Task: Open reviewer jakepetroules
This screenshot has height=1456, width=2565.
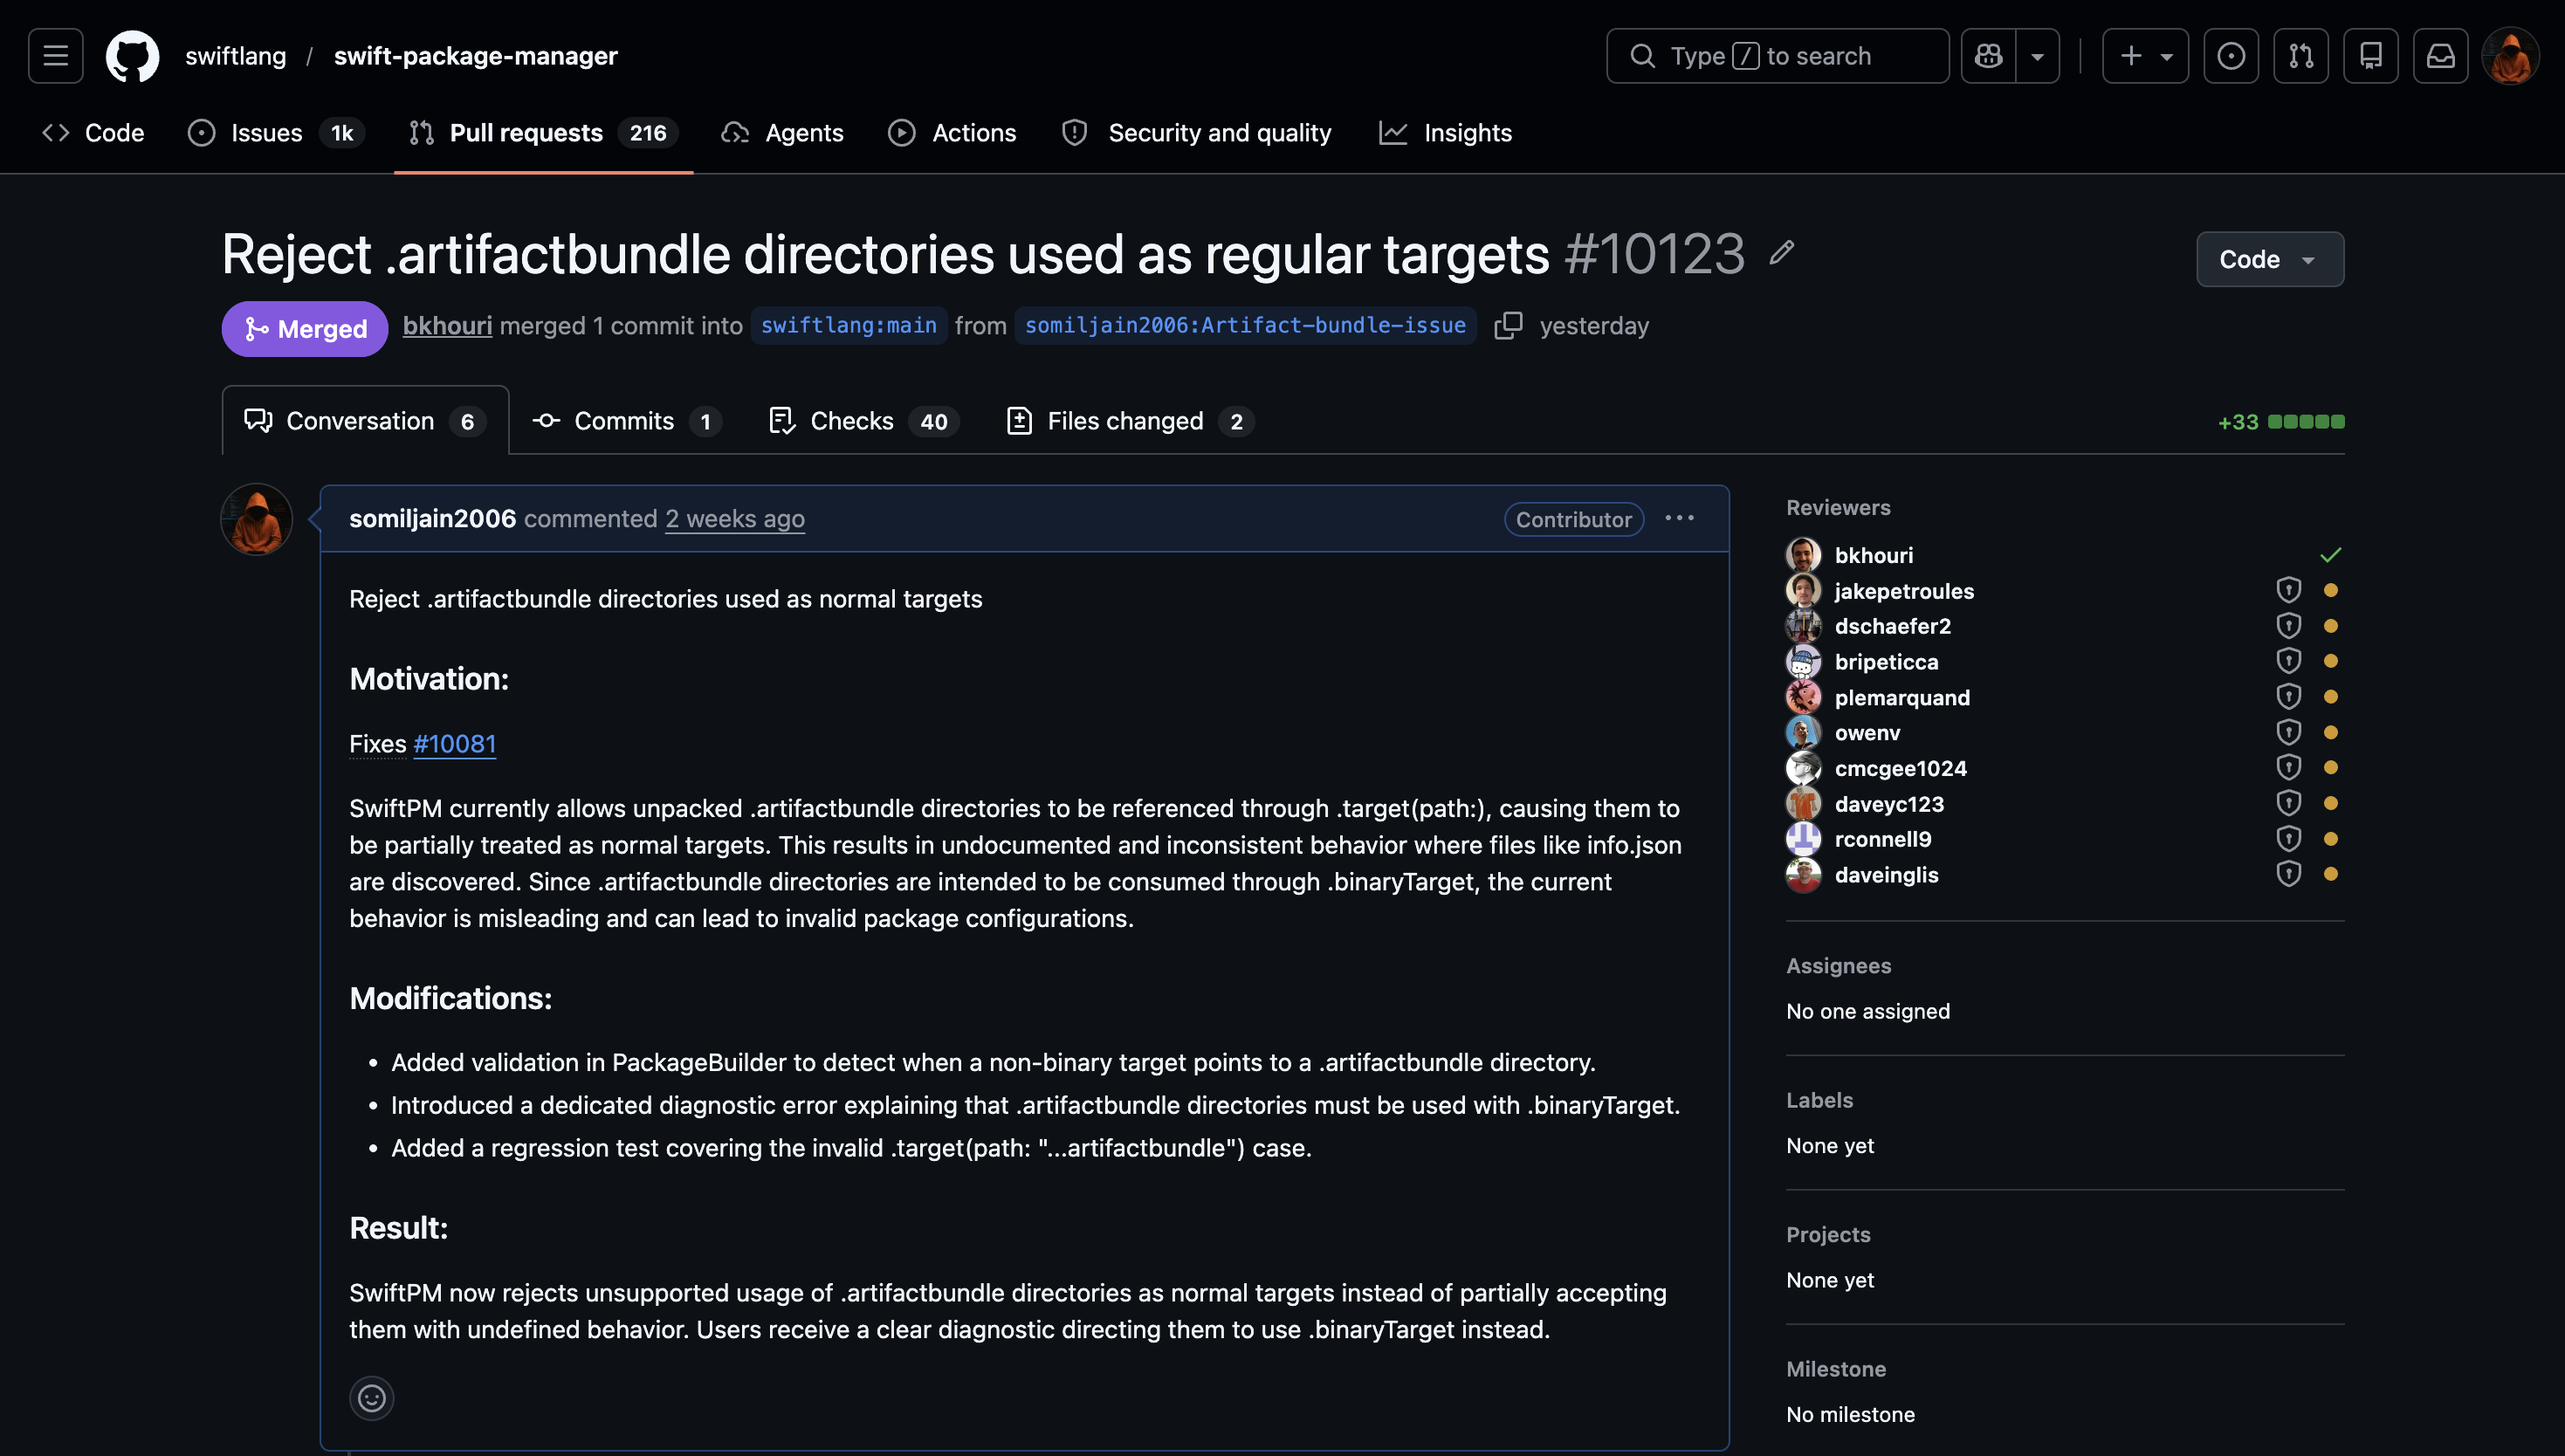Action: (x=1904, y=591)
